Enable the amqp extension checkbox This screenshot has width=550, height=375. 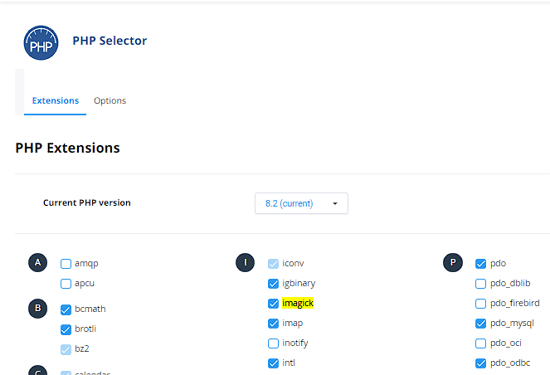(66, 263)
